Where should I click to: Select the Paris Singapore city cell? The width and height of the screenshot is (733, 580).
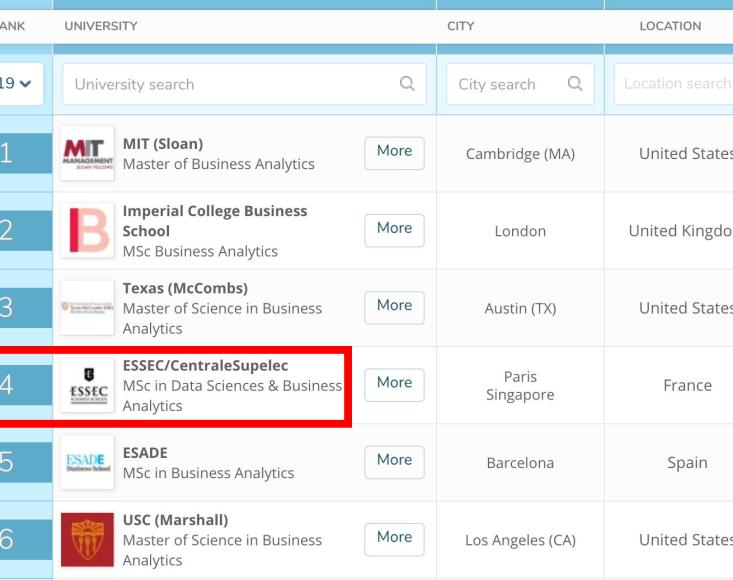click(x=520, y=386)
